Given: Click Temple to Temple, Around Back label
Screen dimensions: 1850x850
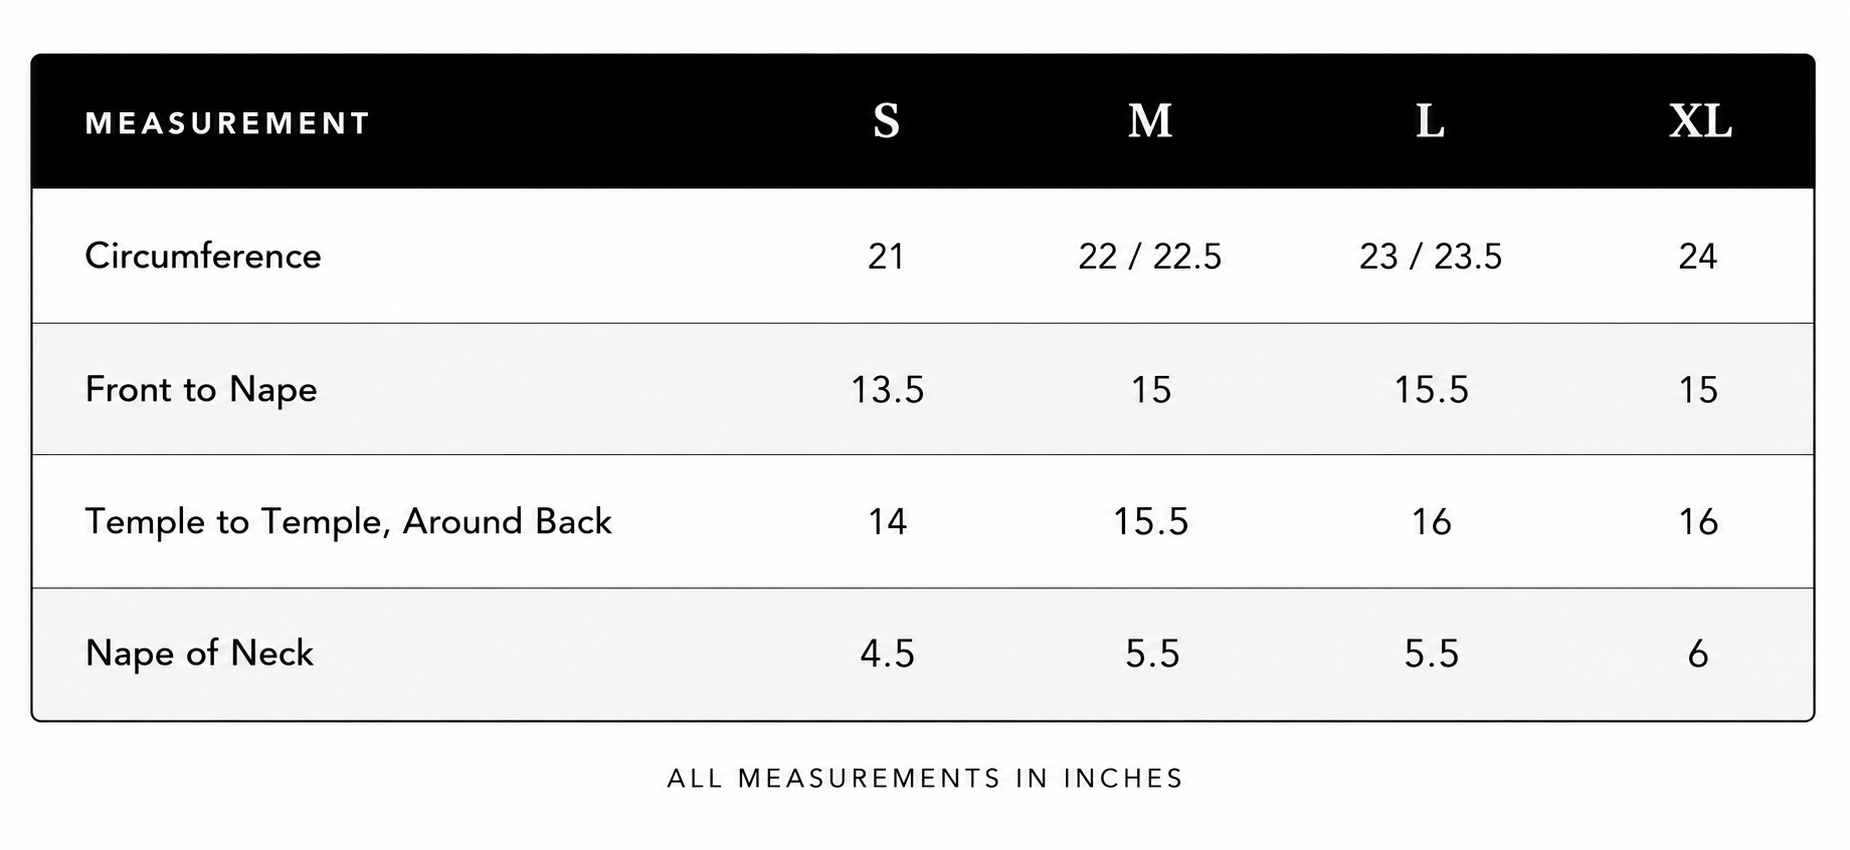Looking at the screenshot, I should (x=348, y=521).
